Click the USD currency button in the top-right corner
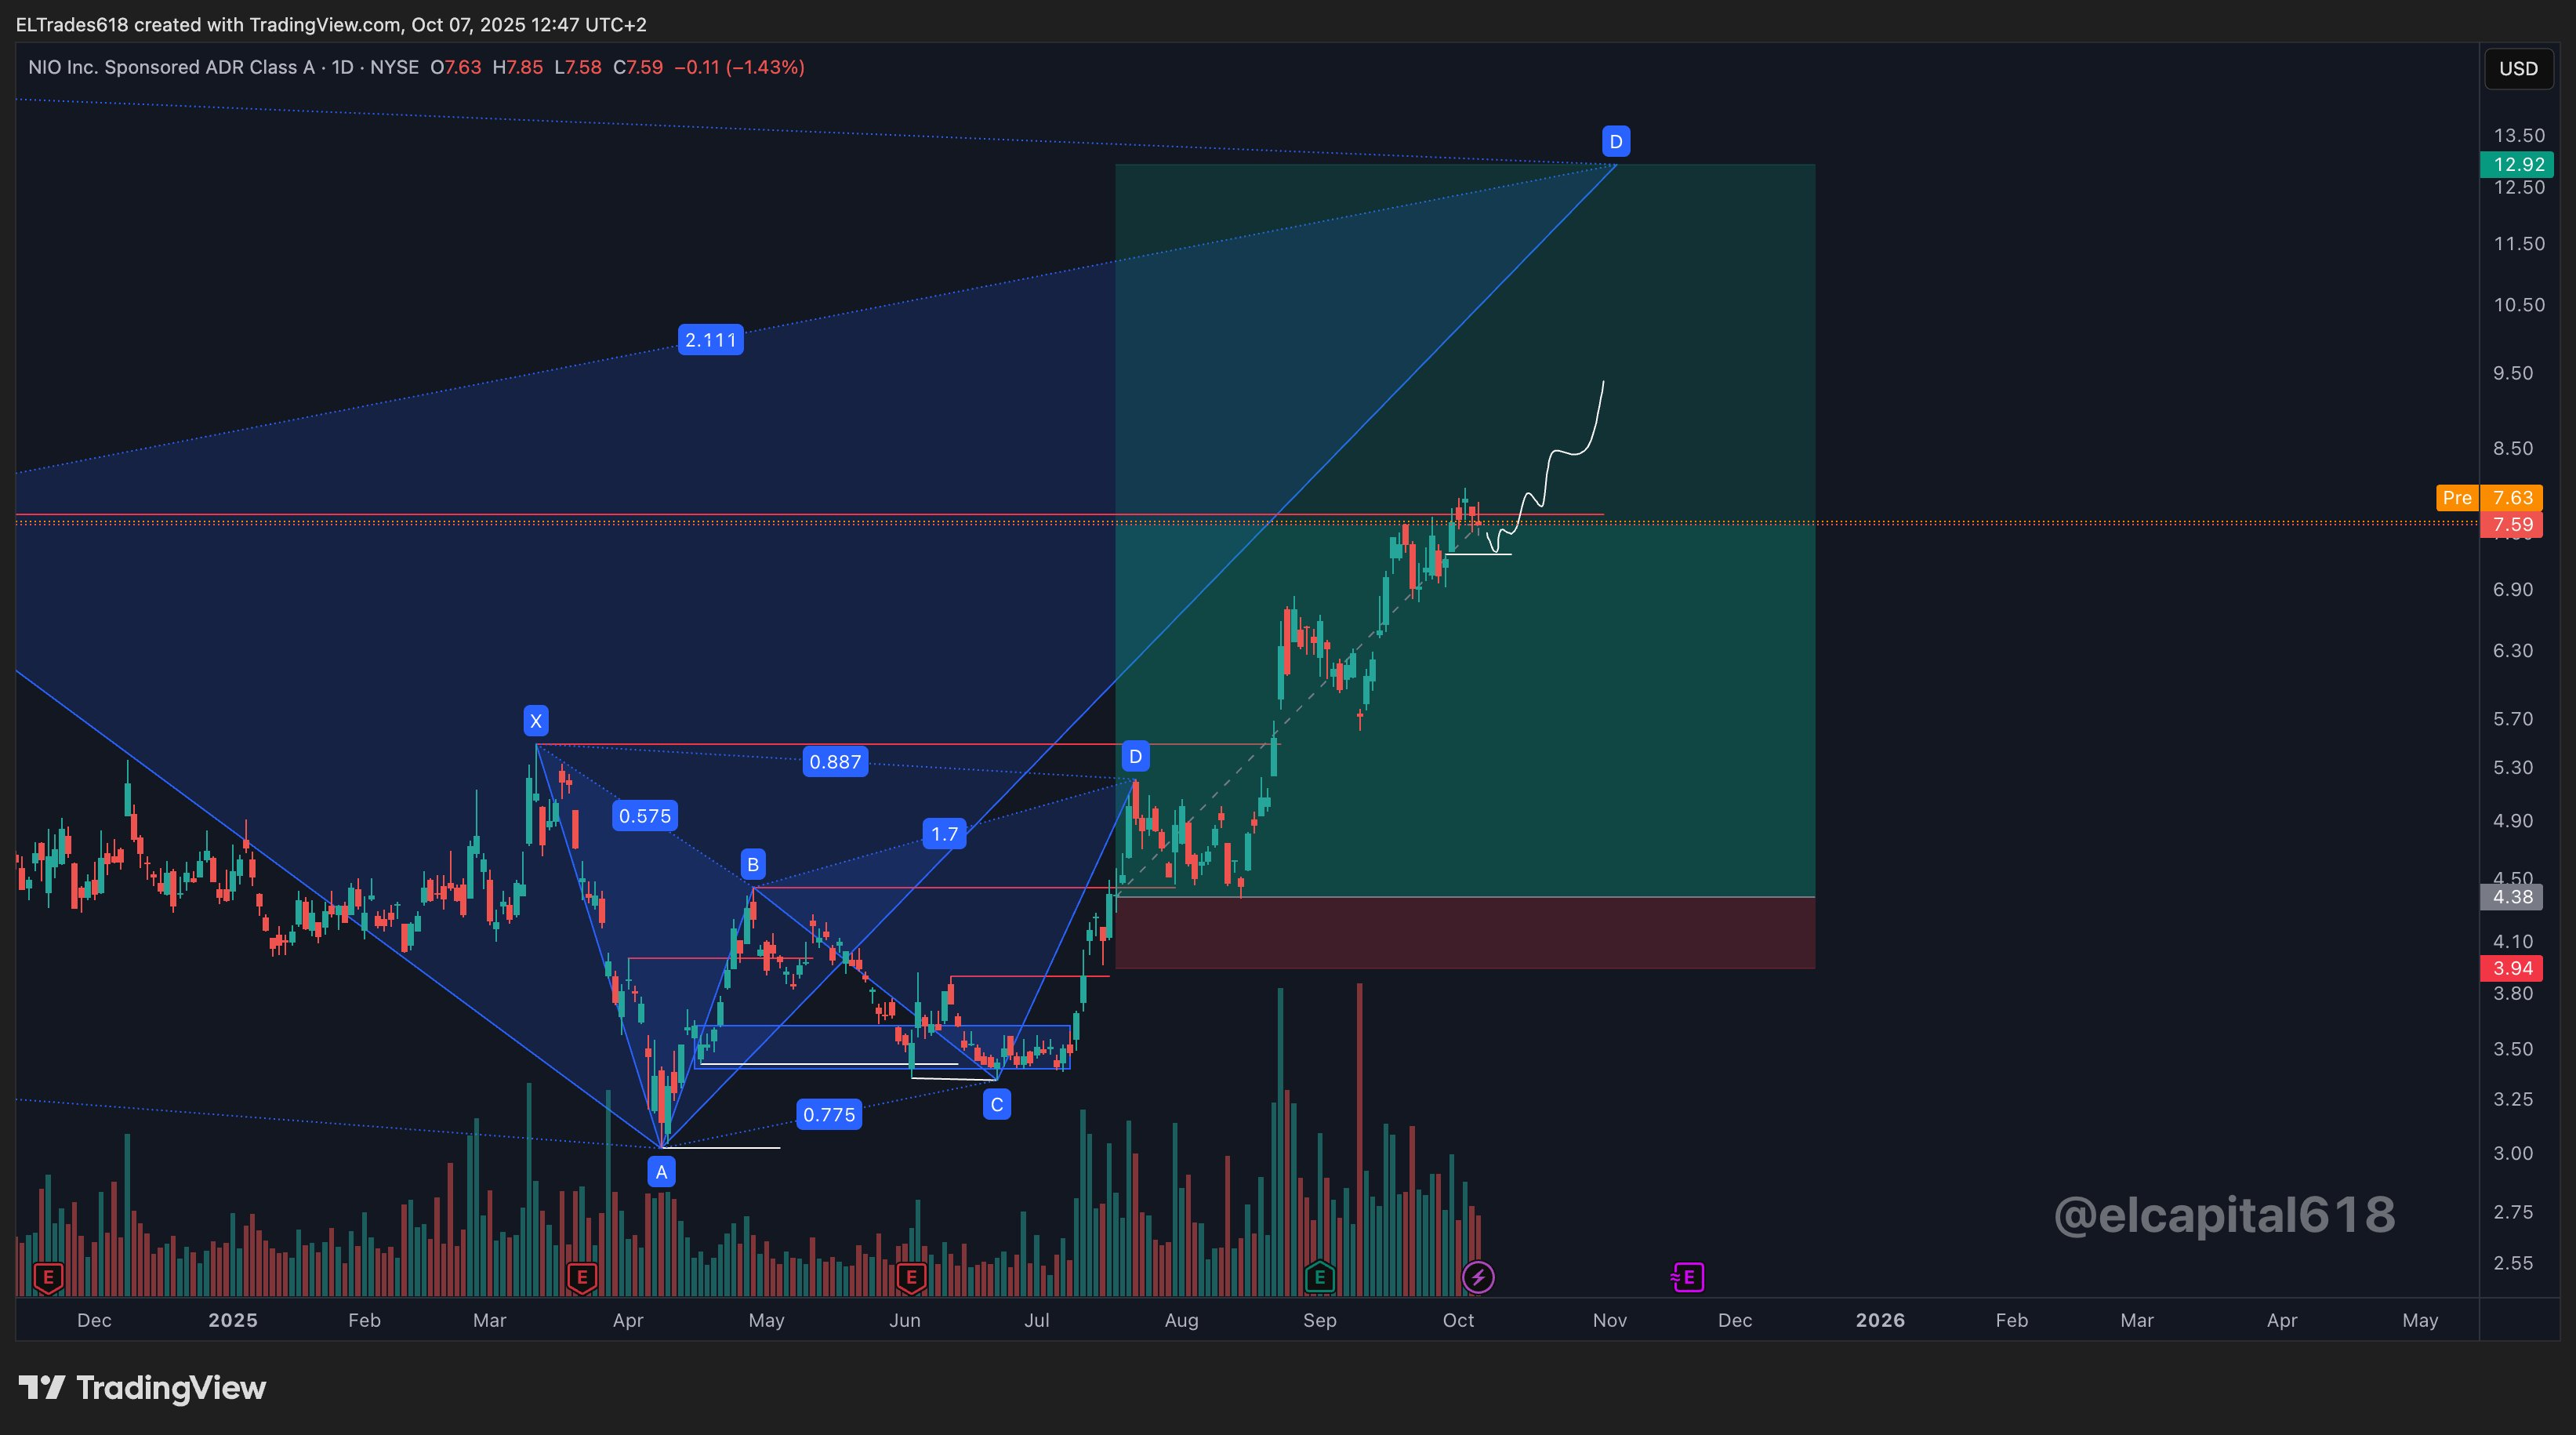The width and height of the screenshot is (2576, 1435). click(x=2517, y=68)
